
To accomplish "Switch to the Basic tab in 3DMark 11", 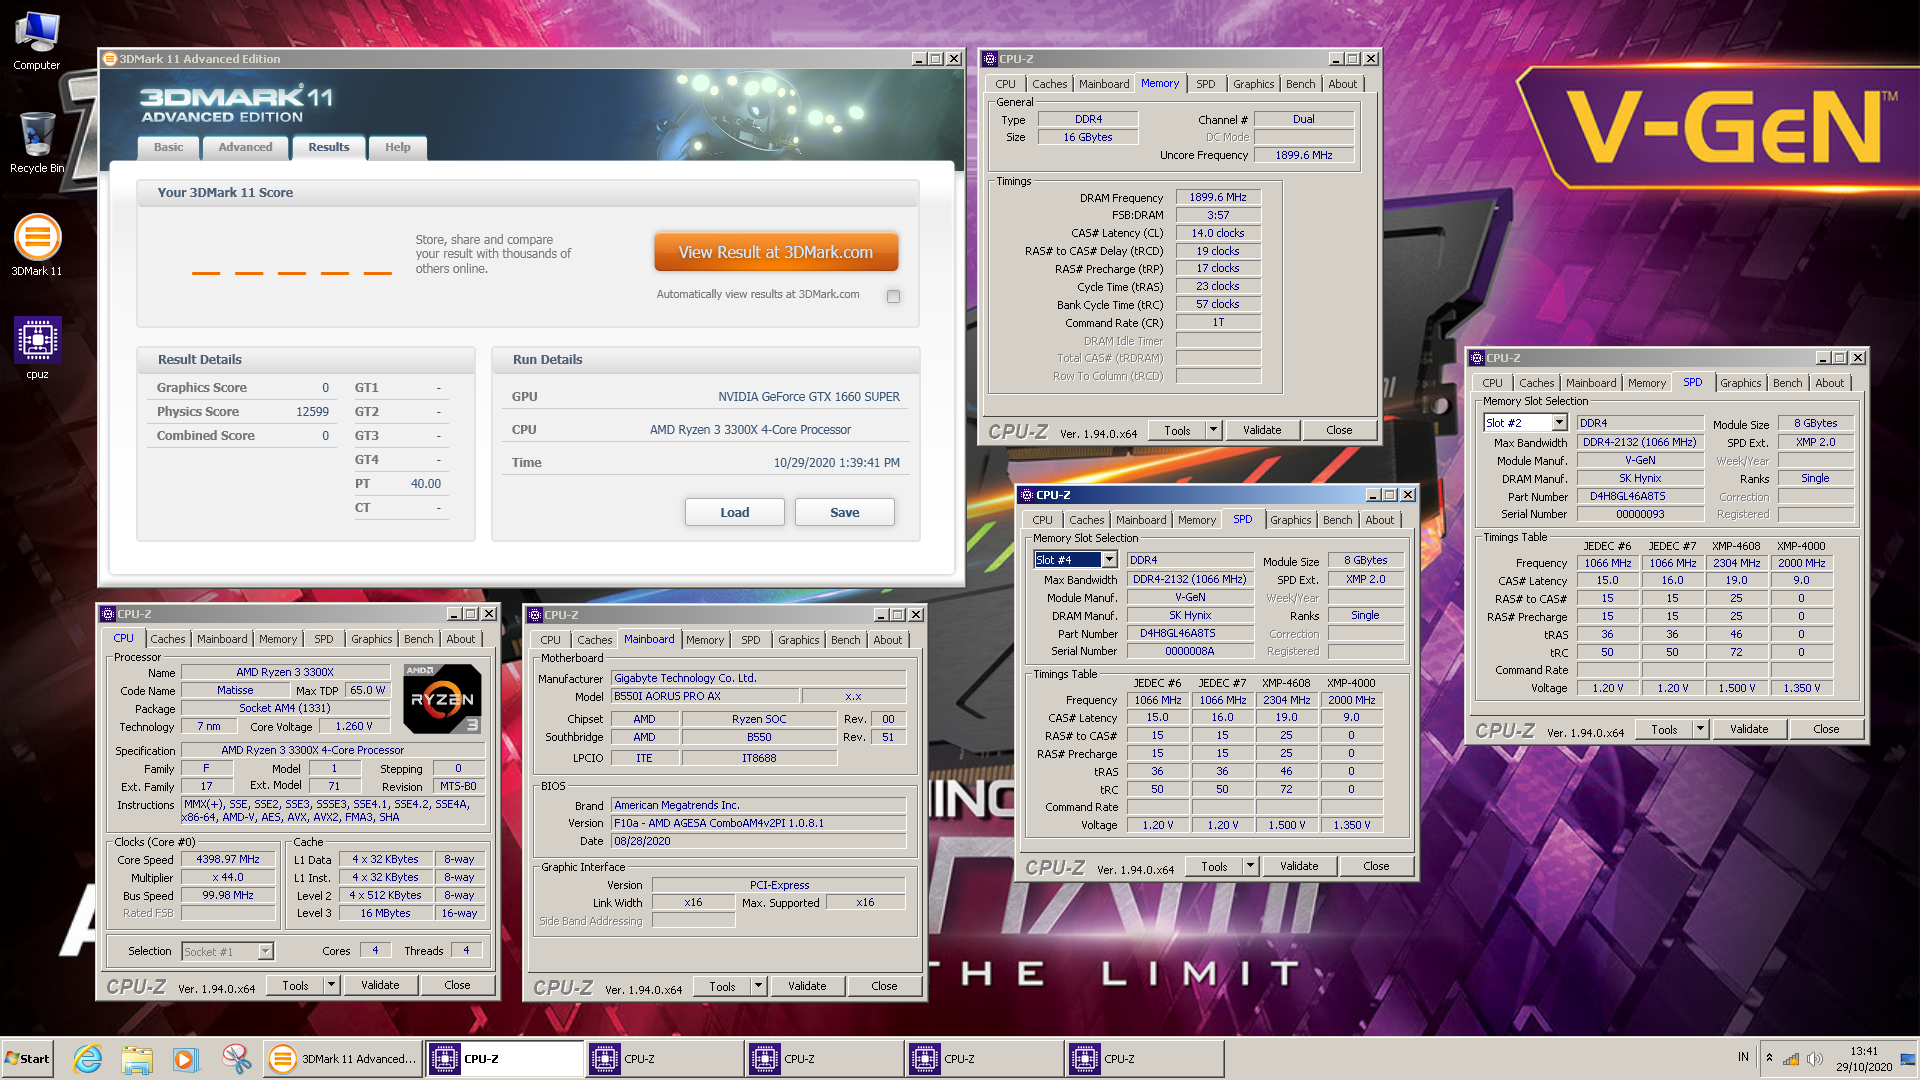I will (168, 147).
